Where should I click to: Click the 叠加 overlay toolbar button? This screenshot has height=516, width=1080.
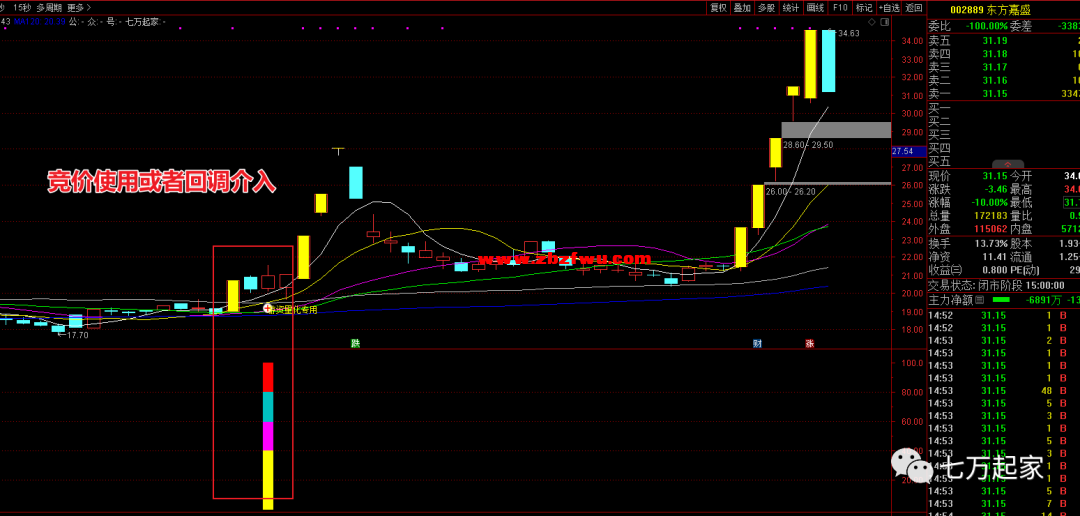coord(742,8)
